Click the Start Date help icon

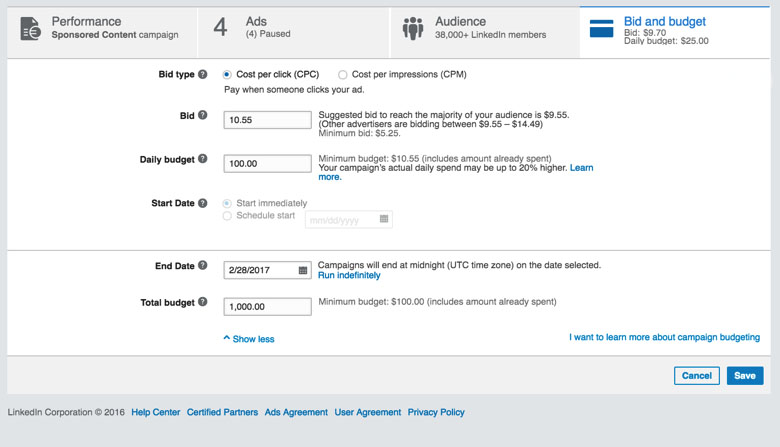[x=203, y=203]
